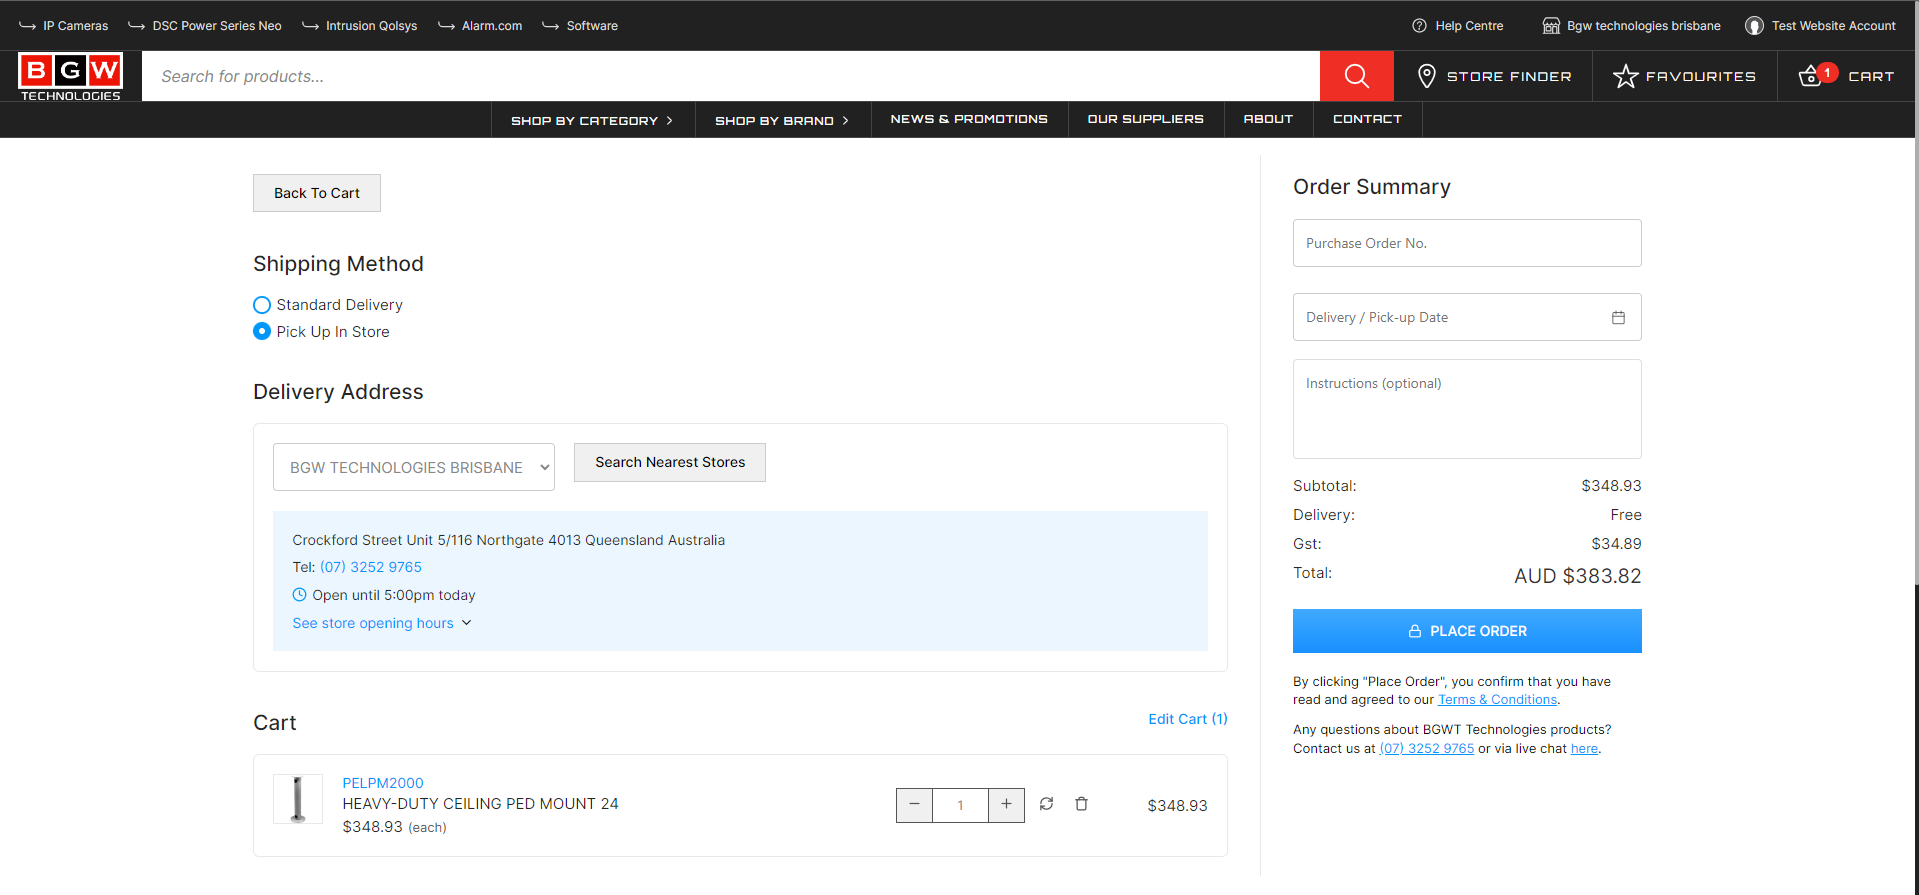Open Terms & Conditions link
Viewport: 1919px width, 895px height.
point(1497,700)
